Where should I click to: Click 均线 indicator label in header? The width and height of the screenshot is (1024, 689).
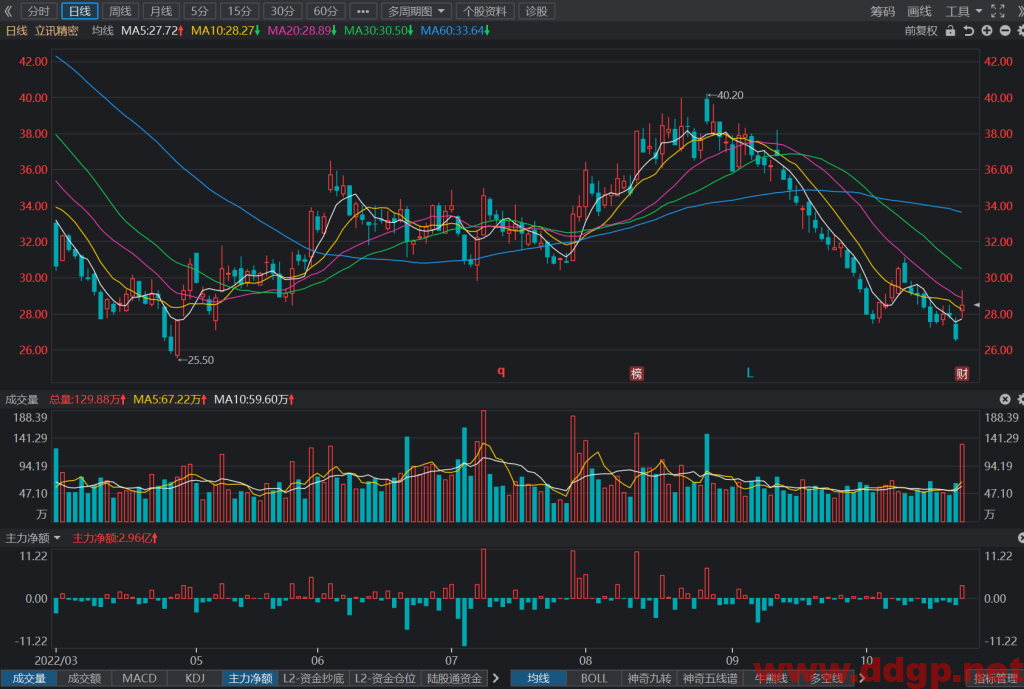tap(102, 31)
